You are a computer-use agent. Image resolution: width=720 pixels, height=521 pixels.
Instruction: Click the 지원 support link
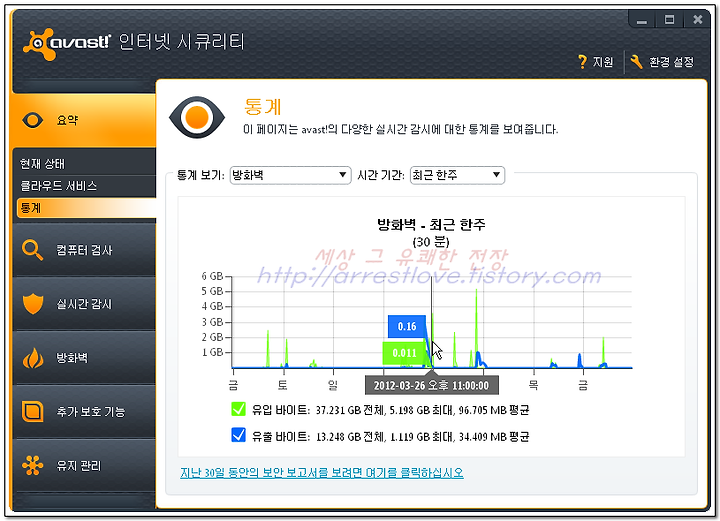pyautogui.click(x=603, y=62)
